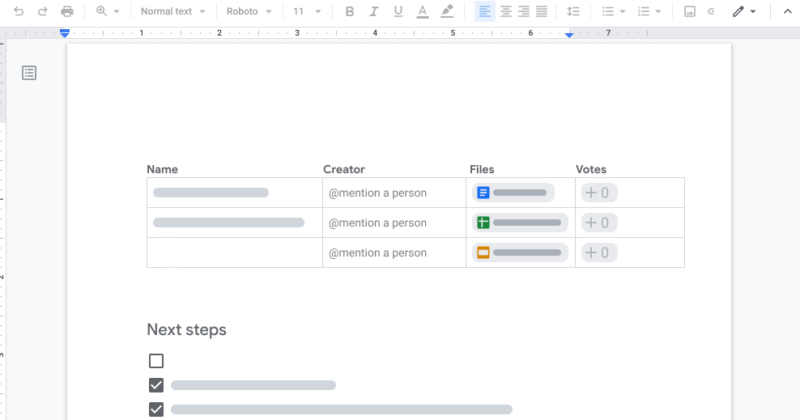Uncheck the last checked checklist item
Screen dimensions: 800x420
[x=156, y=409]
